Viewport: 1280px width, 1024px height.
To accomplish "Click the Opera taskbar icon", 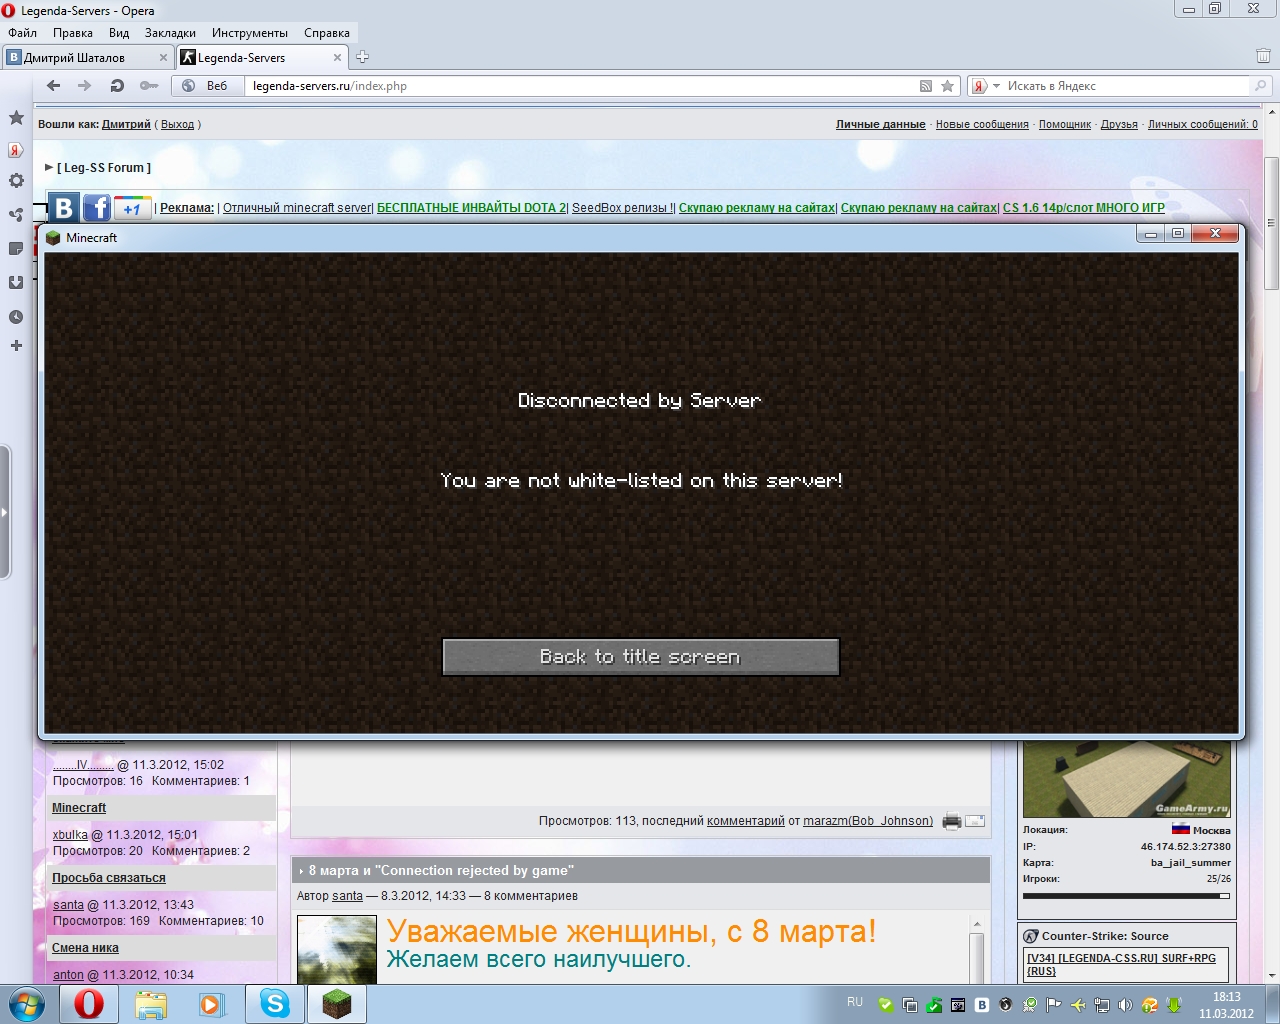I will click(89, 1003).
